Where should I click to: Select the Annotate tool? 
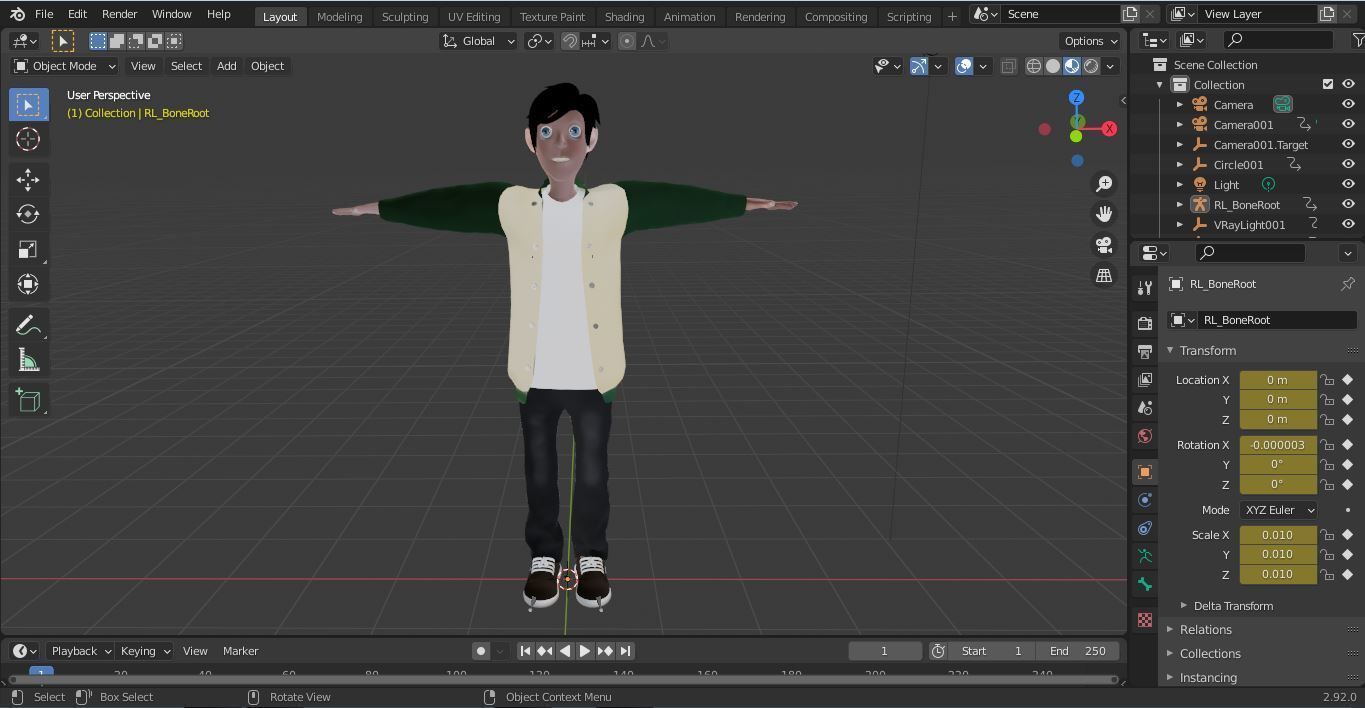pyautogui.click(x=28, y=325)
